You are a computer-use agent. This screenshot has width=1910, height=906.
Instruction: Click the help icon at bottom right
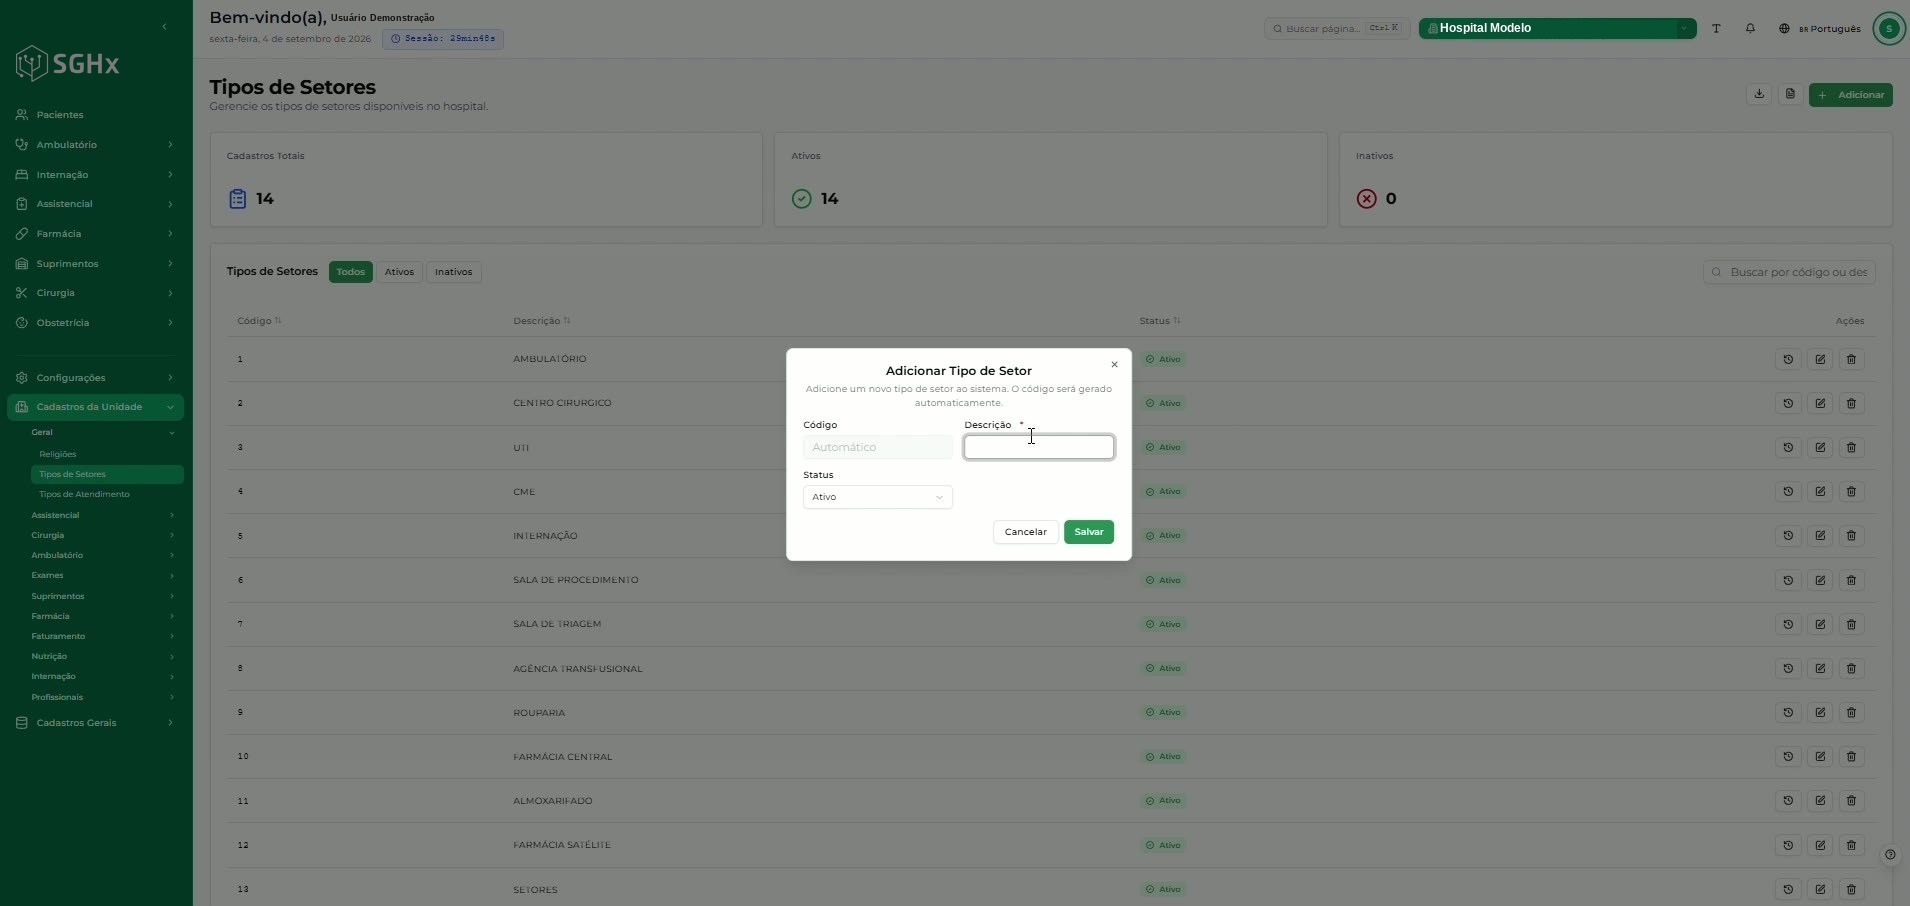point(1890,855)
